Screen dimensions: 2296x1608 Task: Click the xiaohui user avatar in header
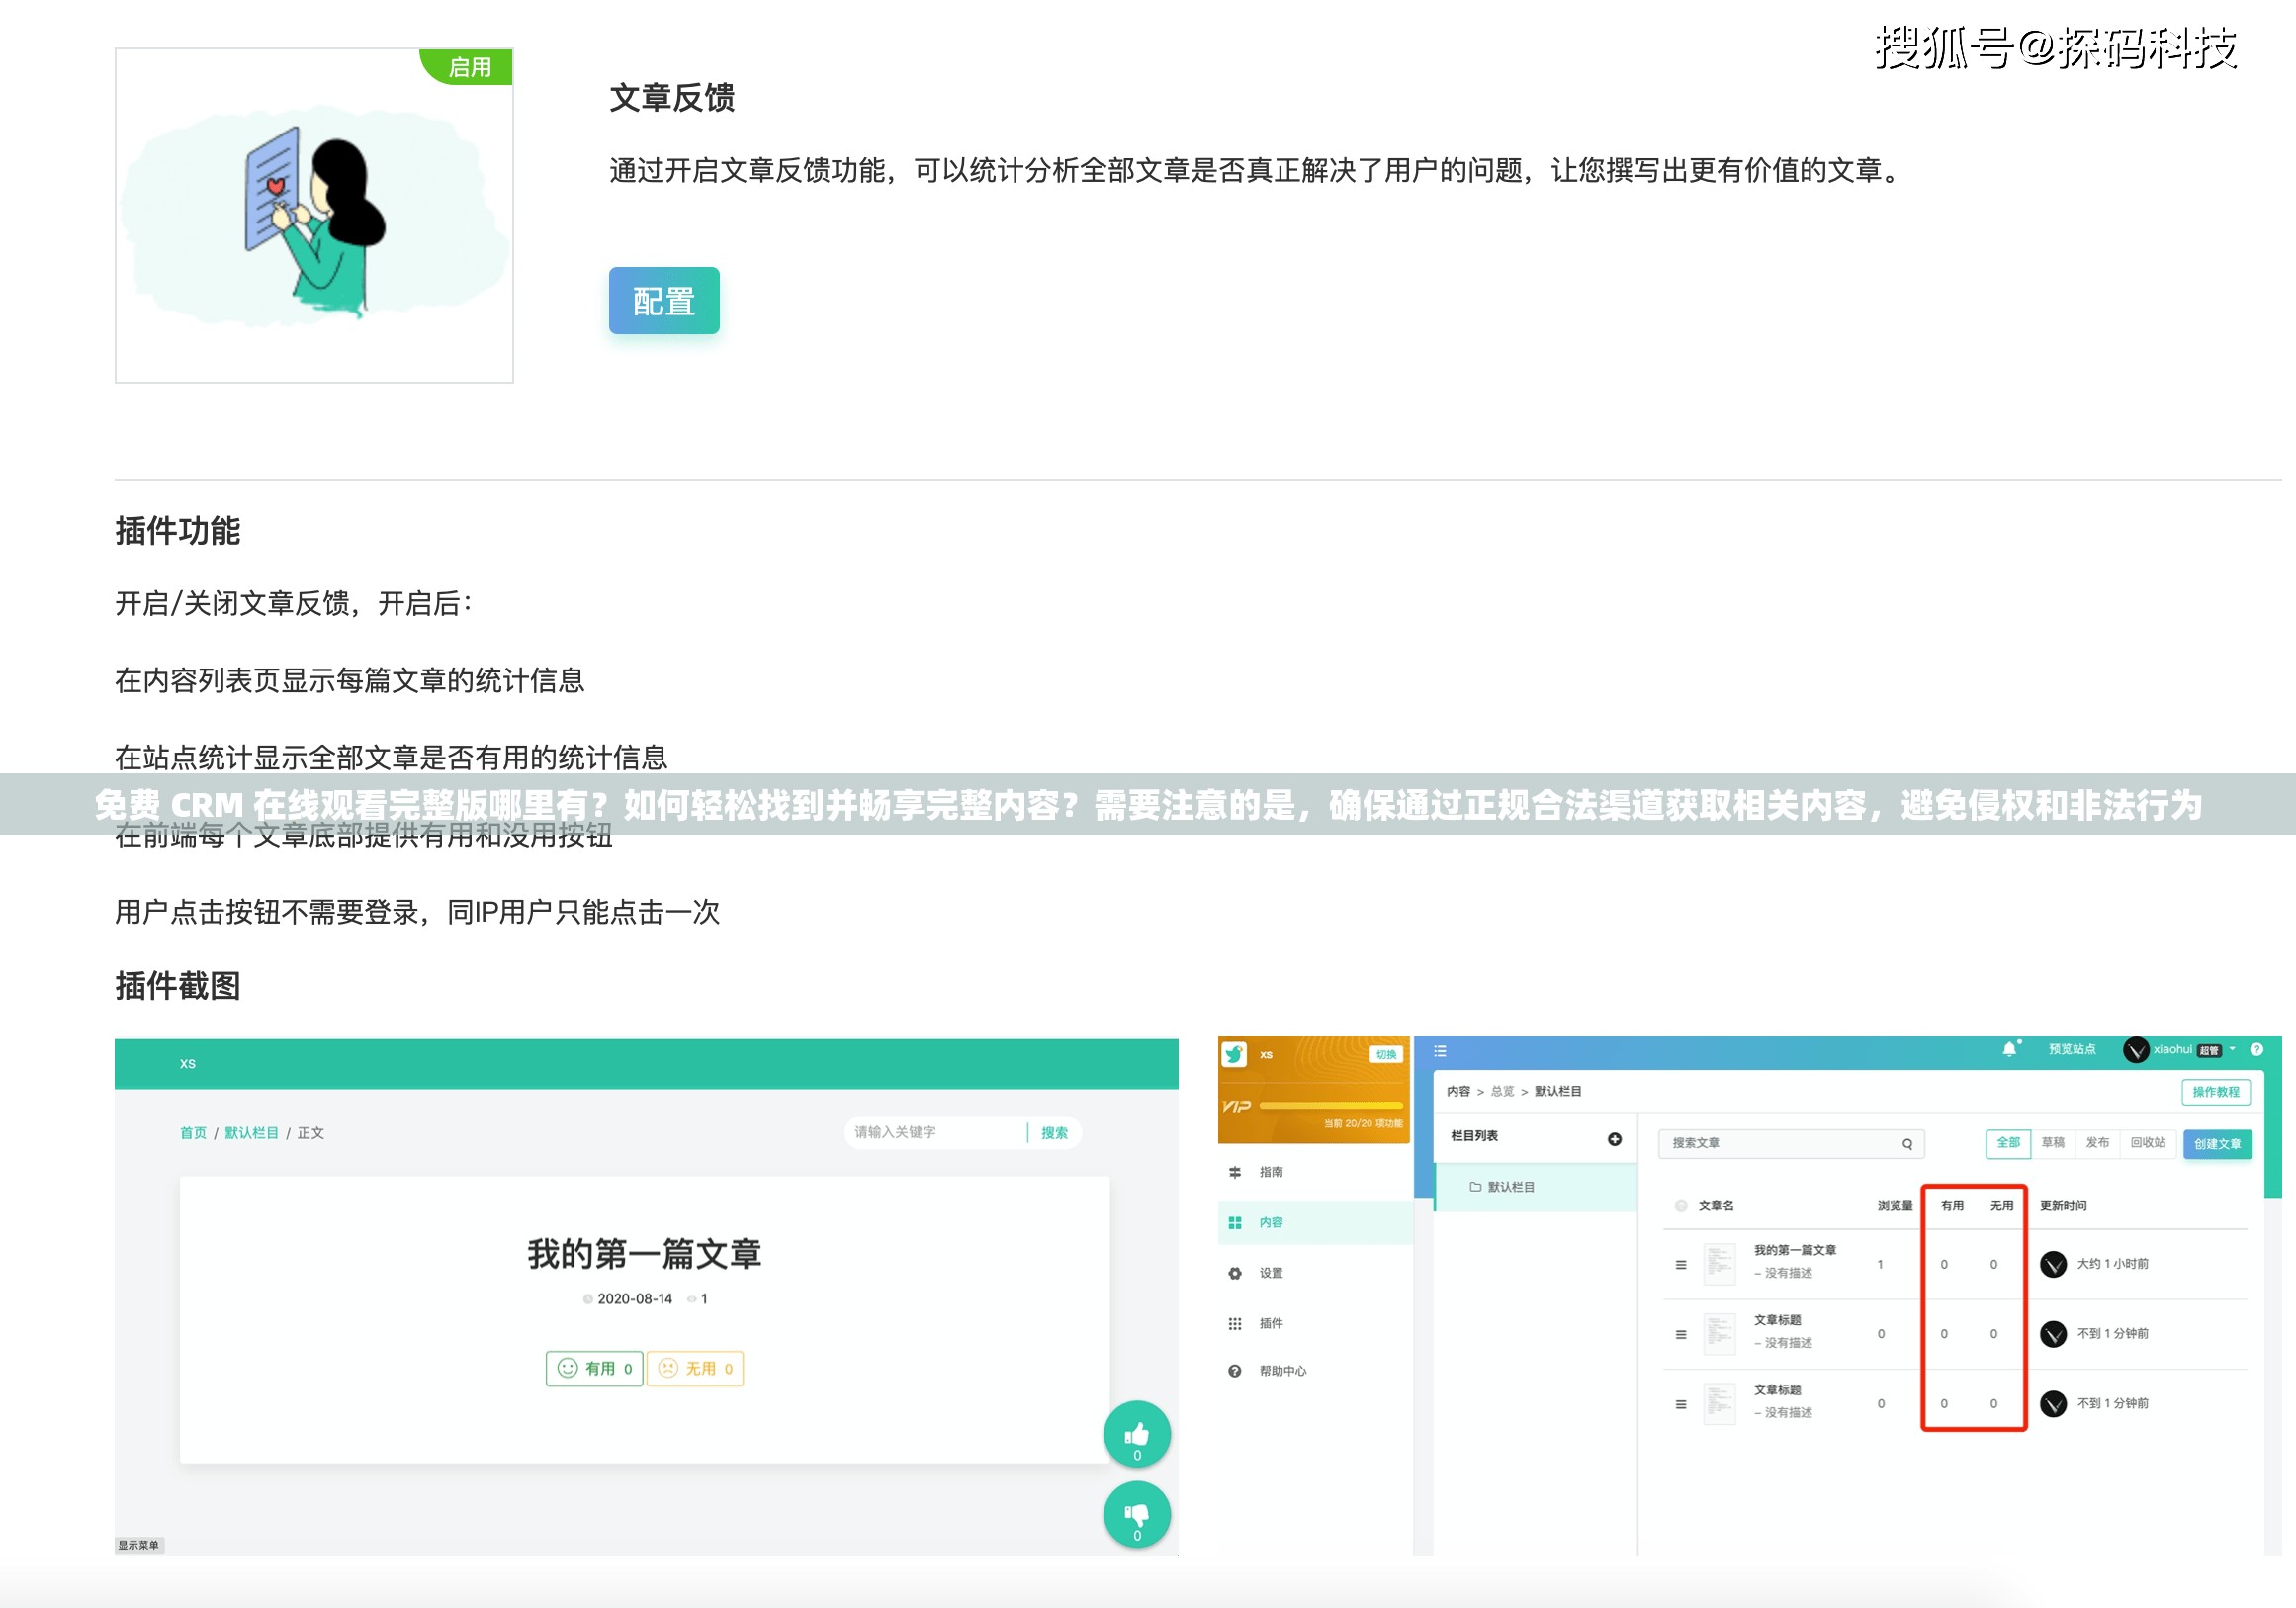click(x=2136, y=1050)
